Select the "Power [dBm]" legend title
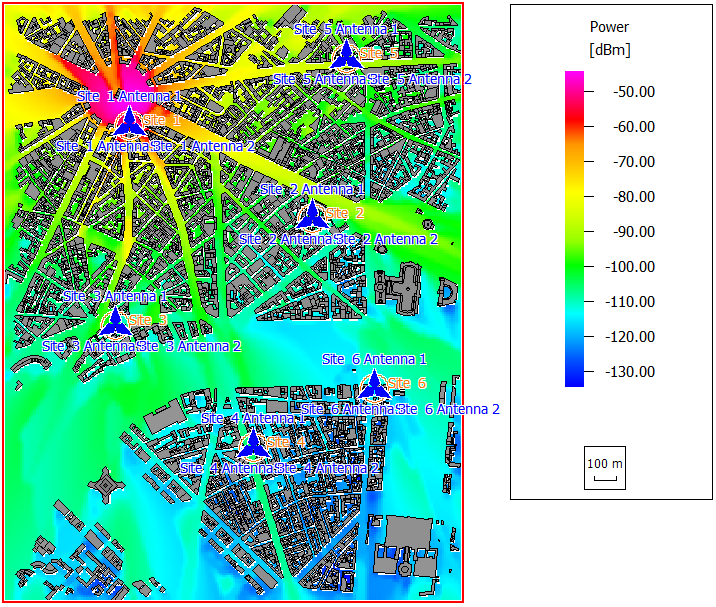716x607 pixels. coord(610,39)
